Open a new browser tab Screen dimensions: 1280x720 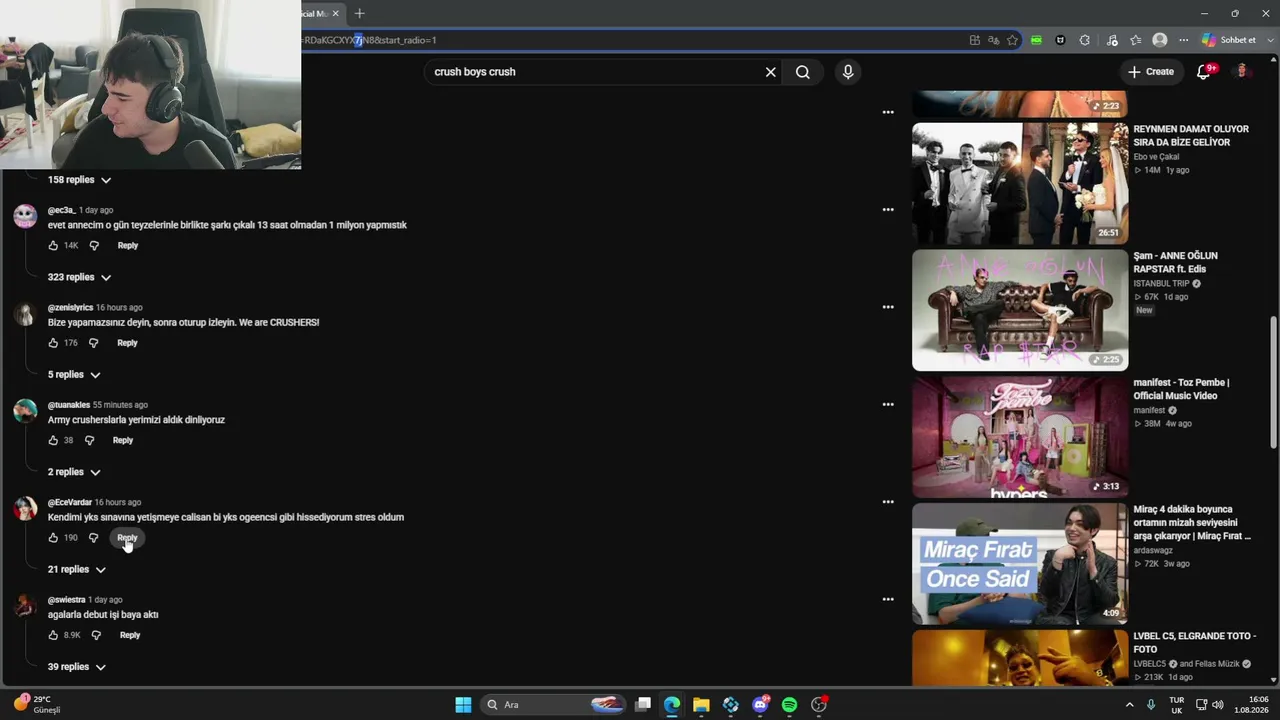pos(360,13)
